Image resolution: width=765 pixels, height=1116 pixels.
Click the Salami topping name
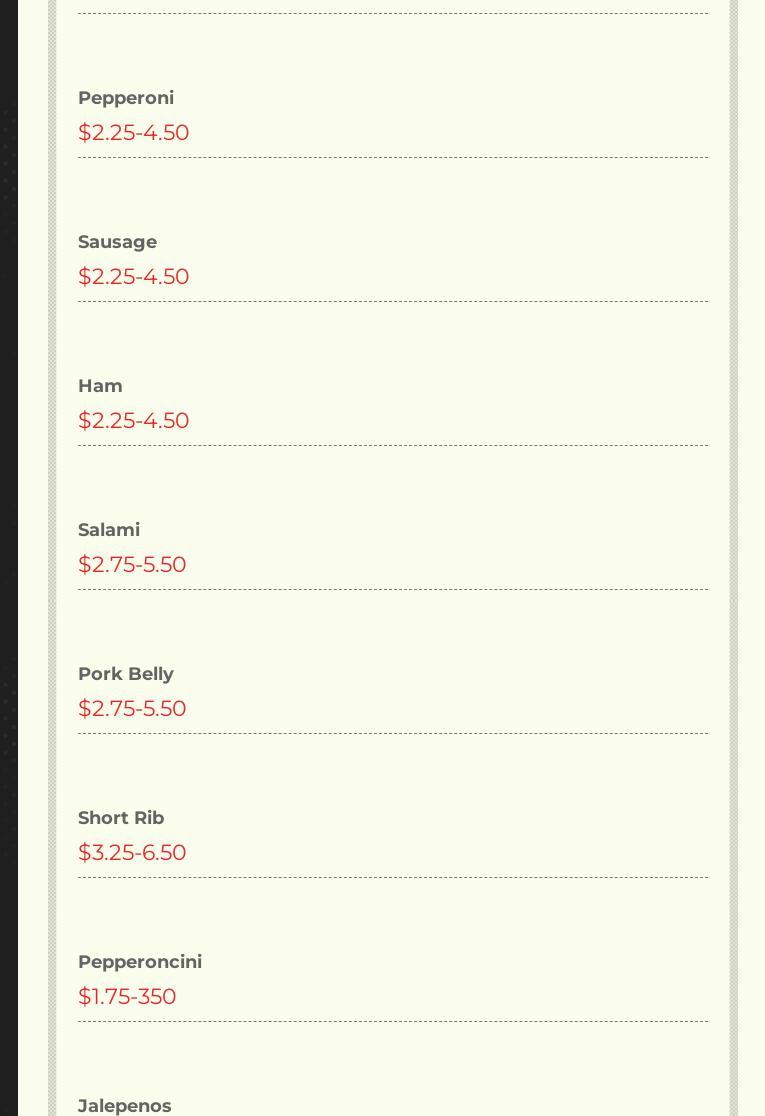109,530
